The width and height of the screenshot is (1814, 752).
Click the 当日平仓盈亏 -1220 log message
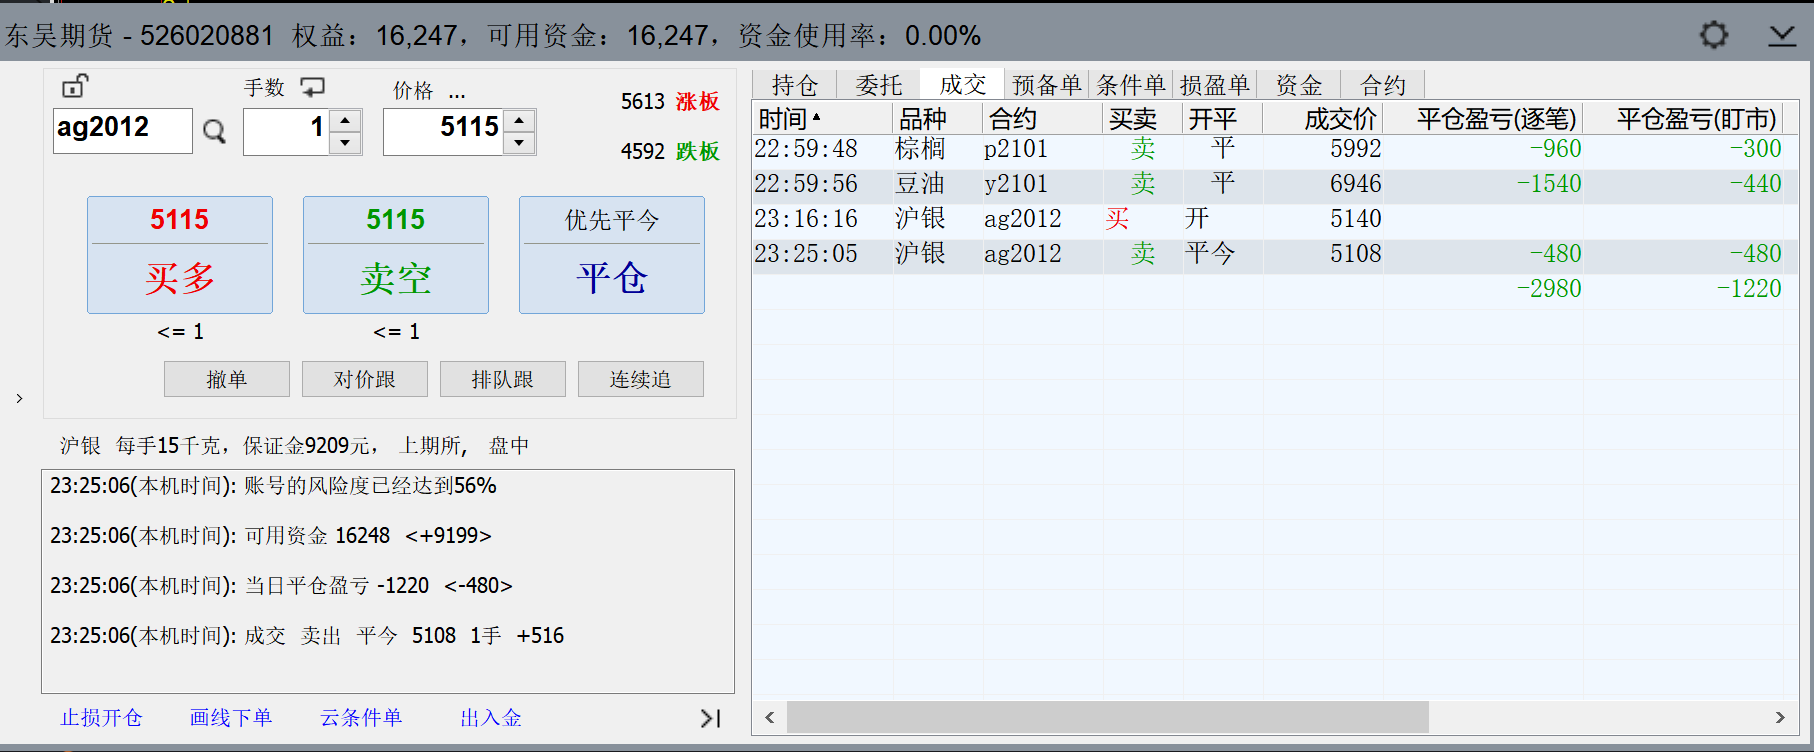(281, 586)
